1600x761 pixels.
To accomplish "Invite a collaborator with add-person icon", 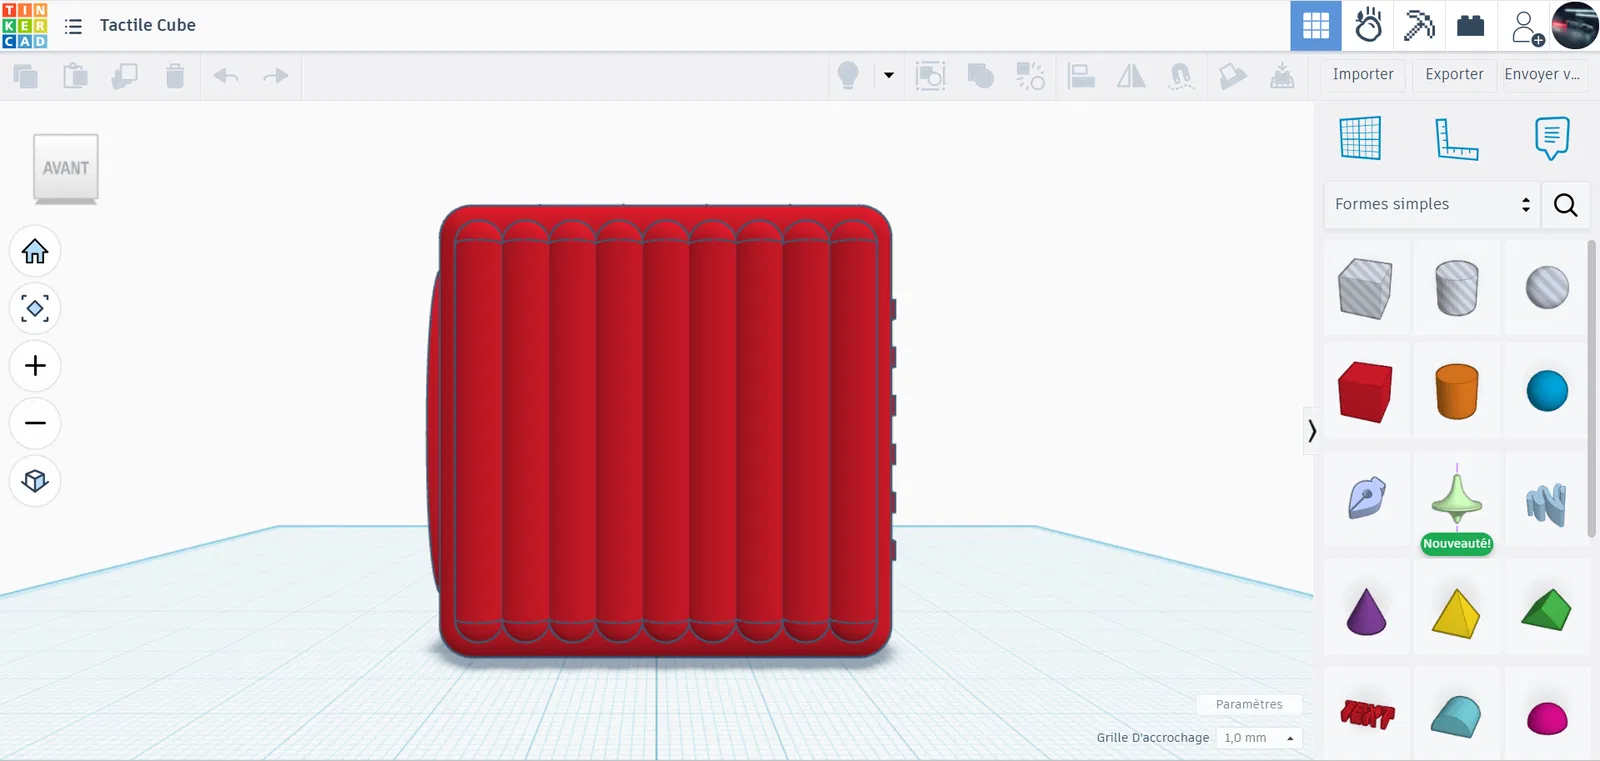I will (1526, 27).
